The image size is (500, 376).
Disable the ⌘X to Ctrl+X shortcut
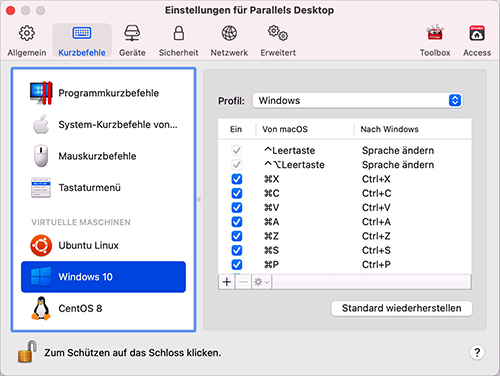[237, 179]
